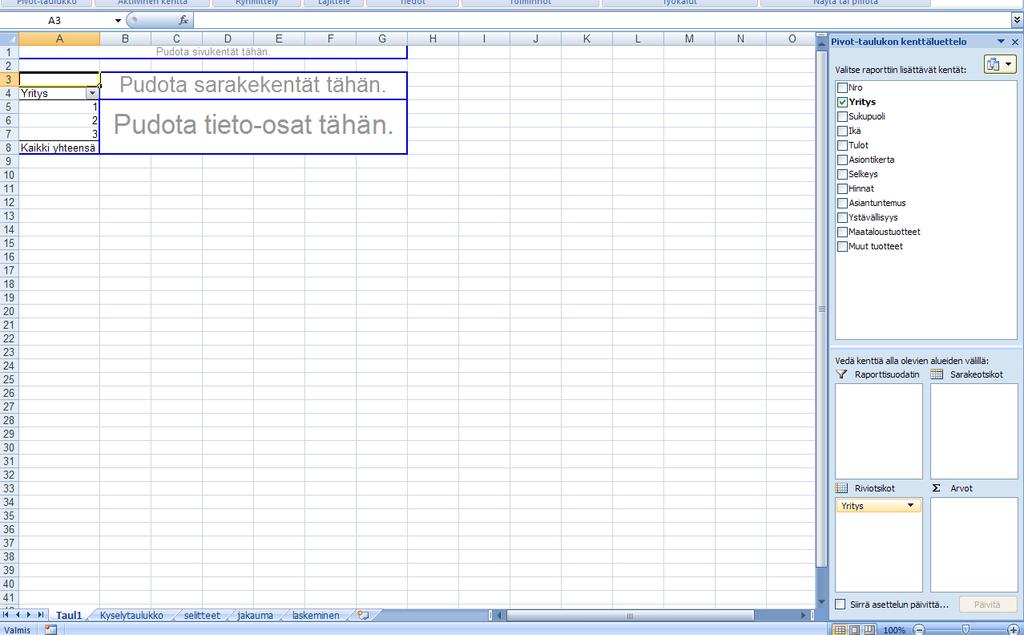The width and height of the screenshot is (1024, 635).
Task: Click the Sarakeotsikot column labels icon
Action: (936, 374)
